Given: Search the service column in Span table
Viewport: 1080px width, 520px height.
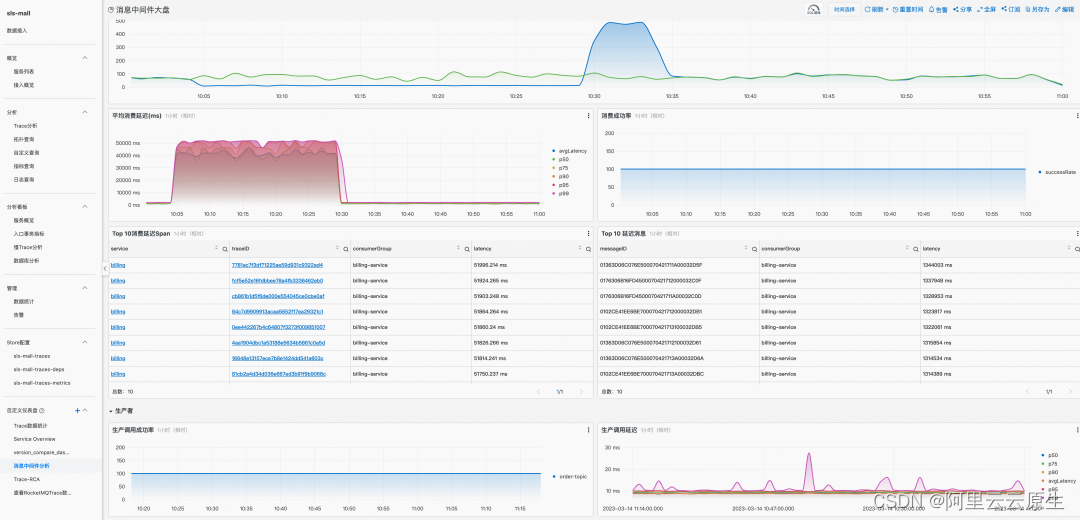Looking at the screenshot, I should pos(225,249).
